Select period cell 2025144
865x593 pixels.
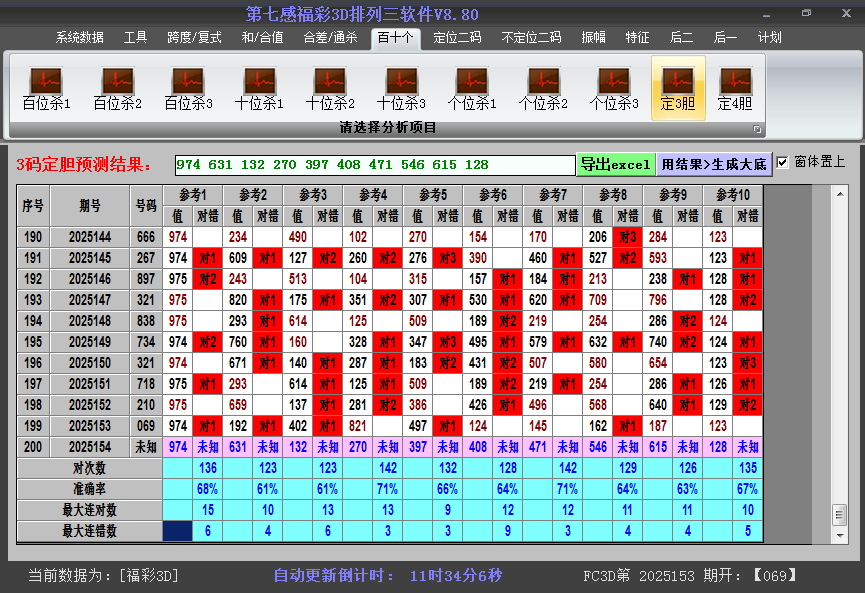[x=90, y=237]
